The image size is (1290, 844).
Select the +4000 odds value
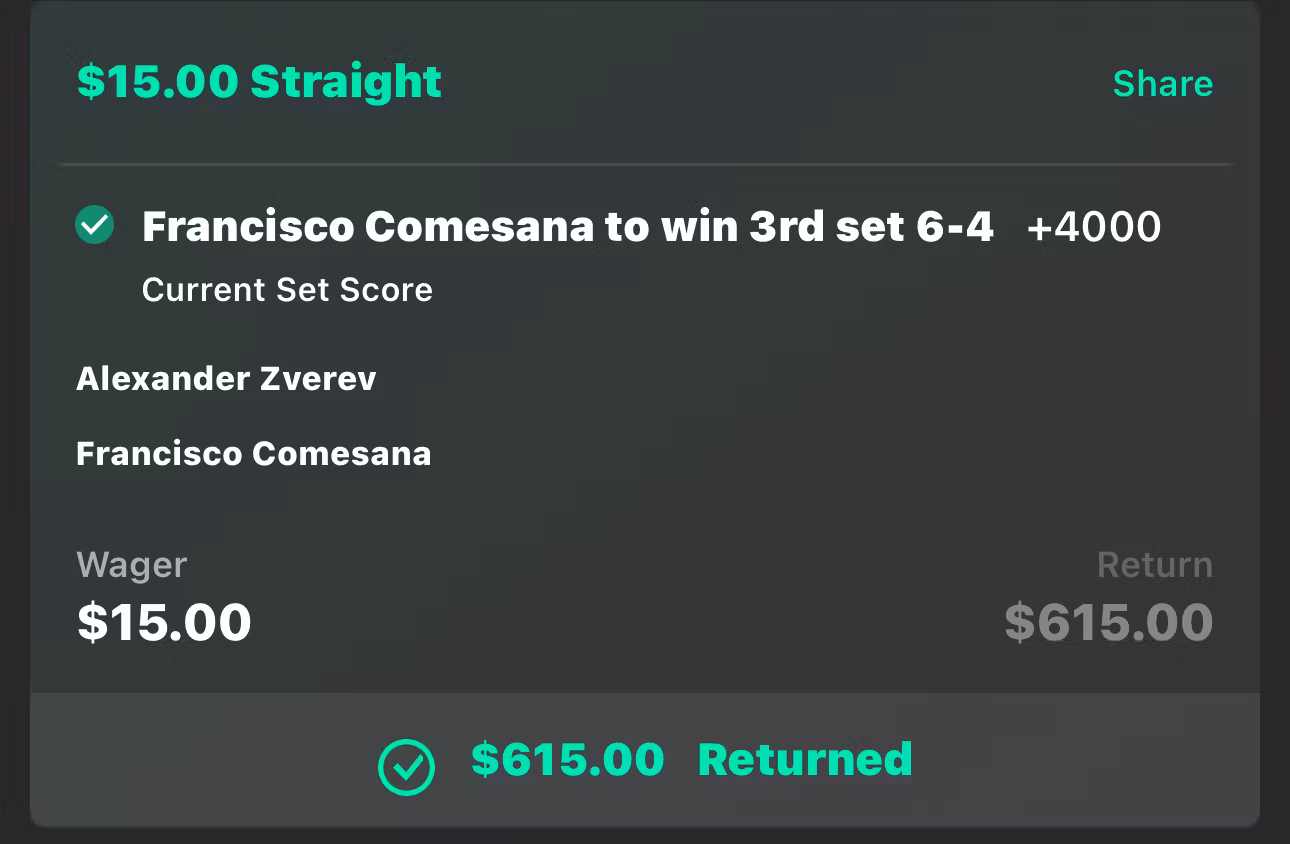coord(1094,228)
